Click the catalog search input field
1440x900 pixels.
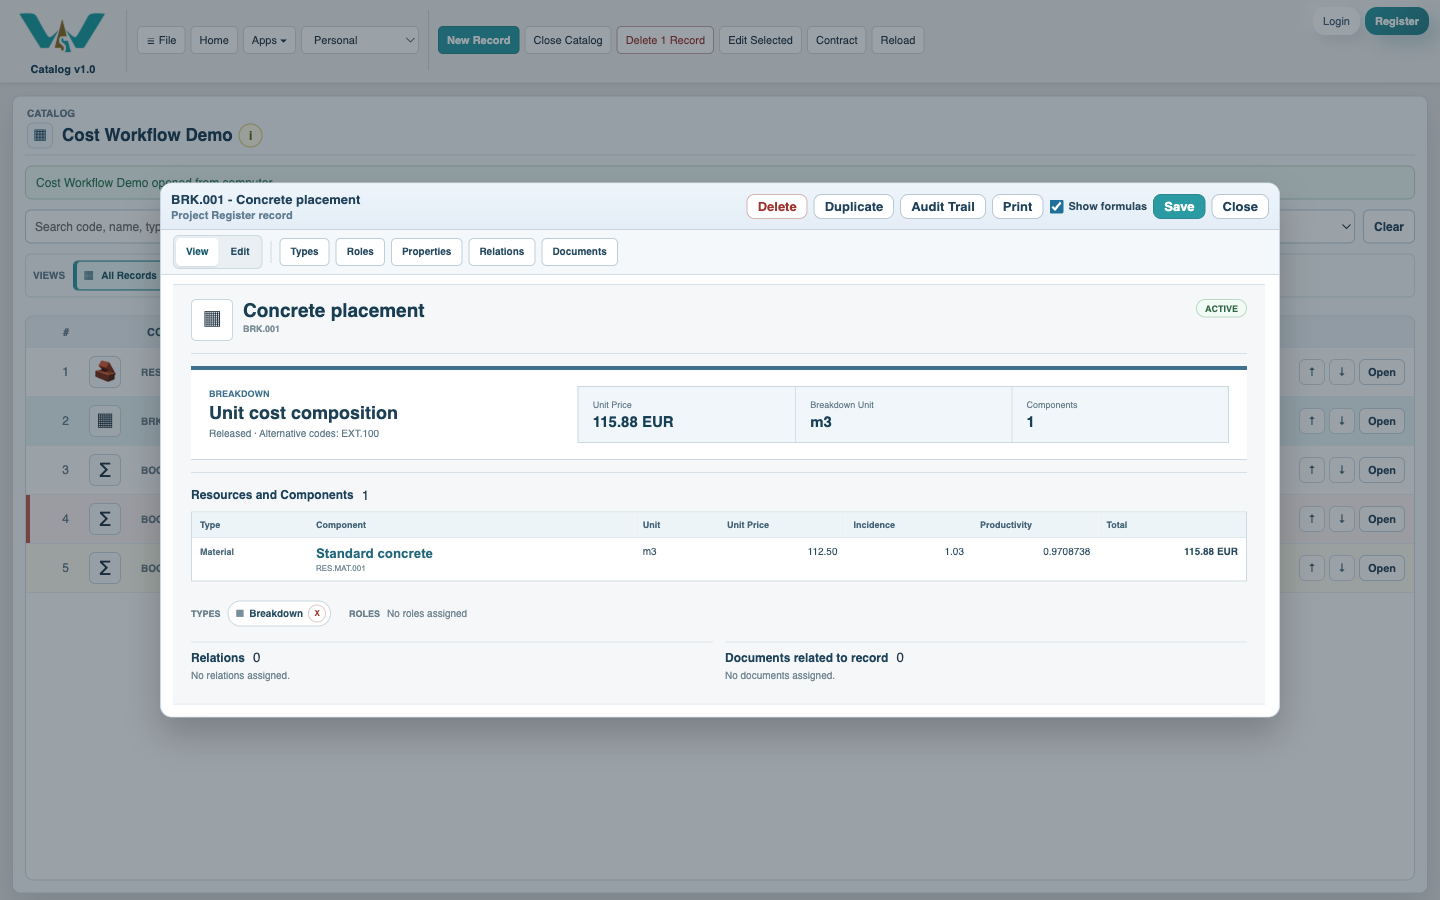(95, 227)
